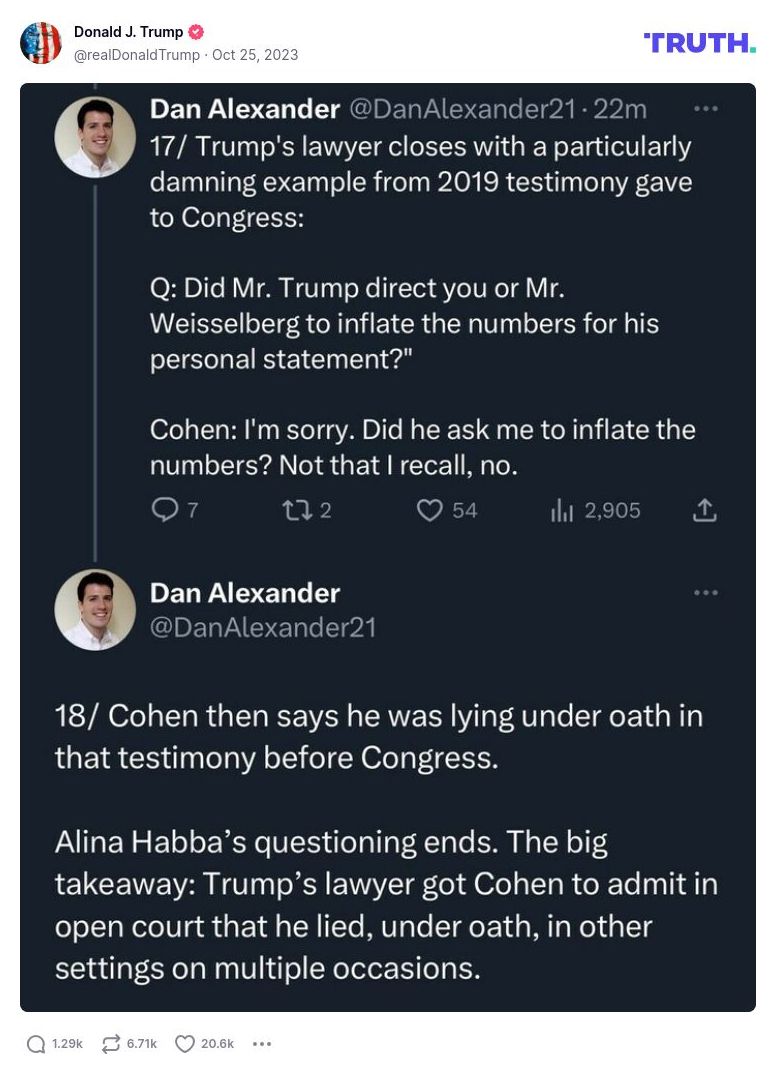The height and width of the screenshot is (1074, 777).
Task: Click the heart icon on tweet 17
Action: [x=430, y=511]
